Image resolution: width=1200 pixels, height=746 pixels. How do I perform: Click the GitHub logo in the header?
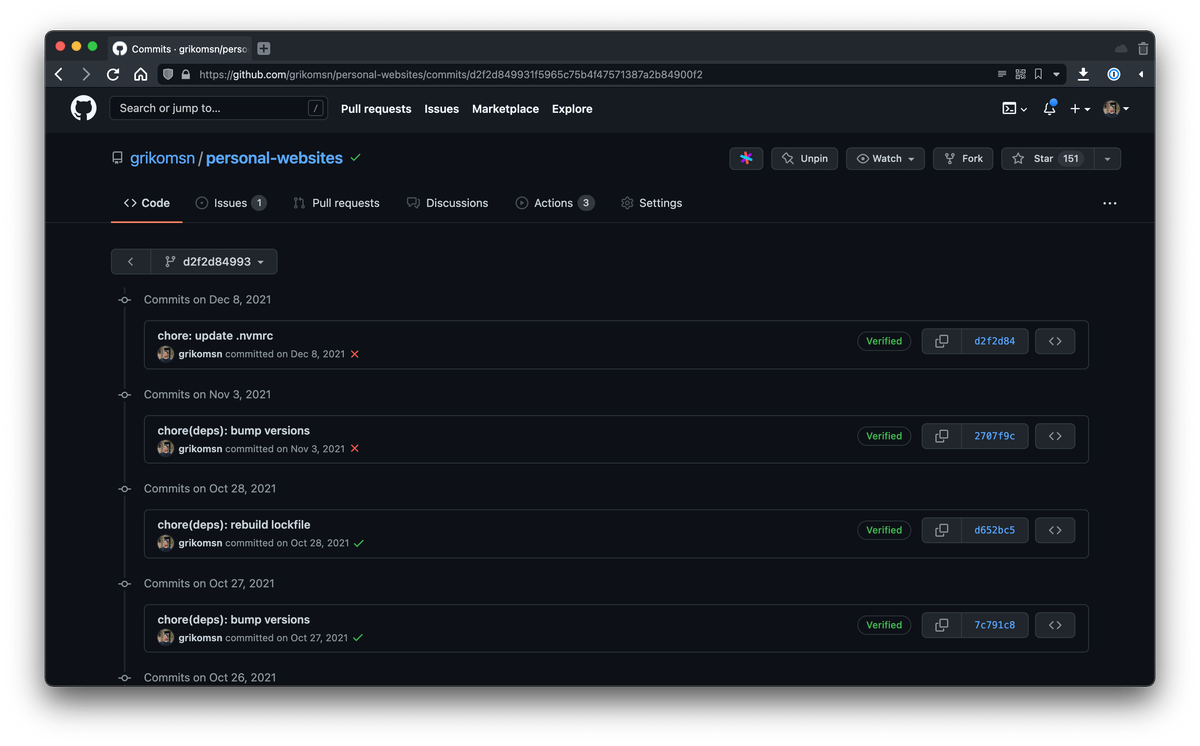click(84, 108)
